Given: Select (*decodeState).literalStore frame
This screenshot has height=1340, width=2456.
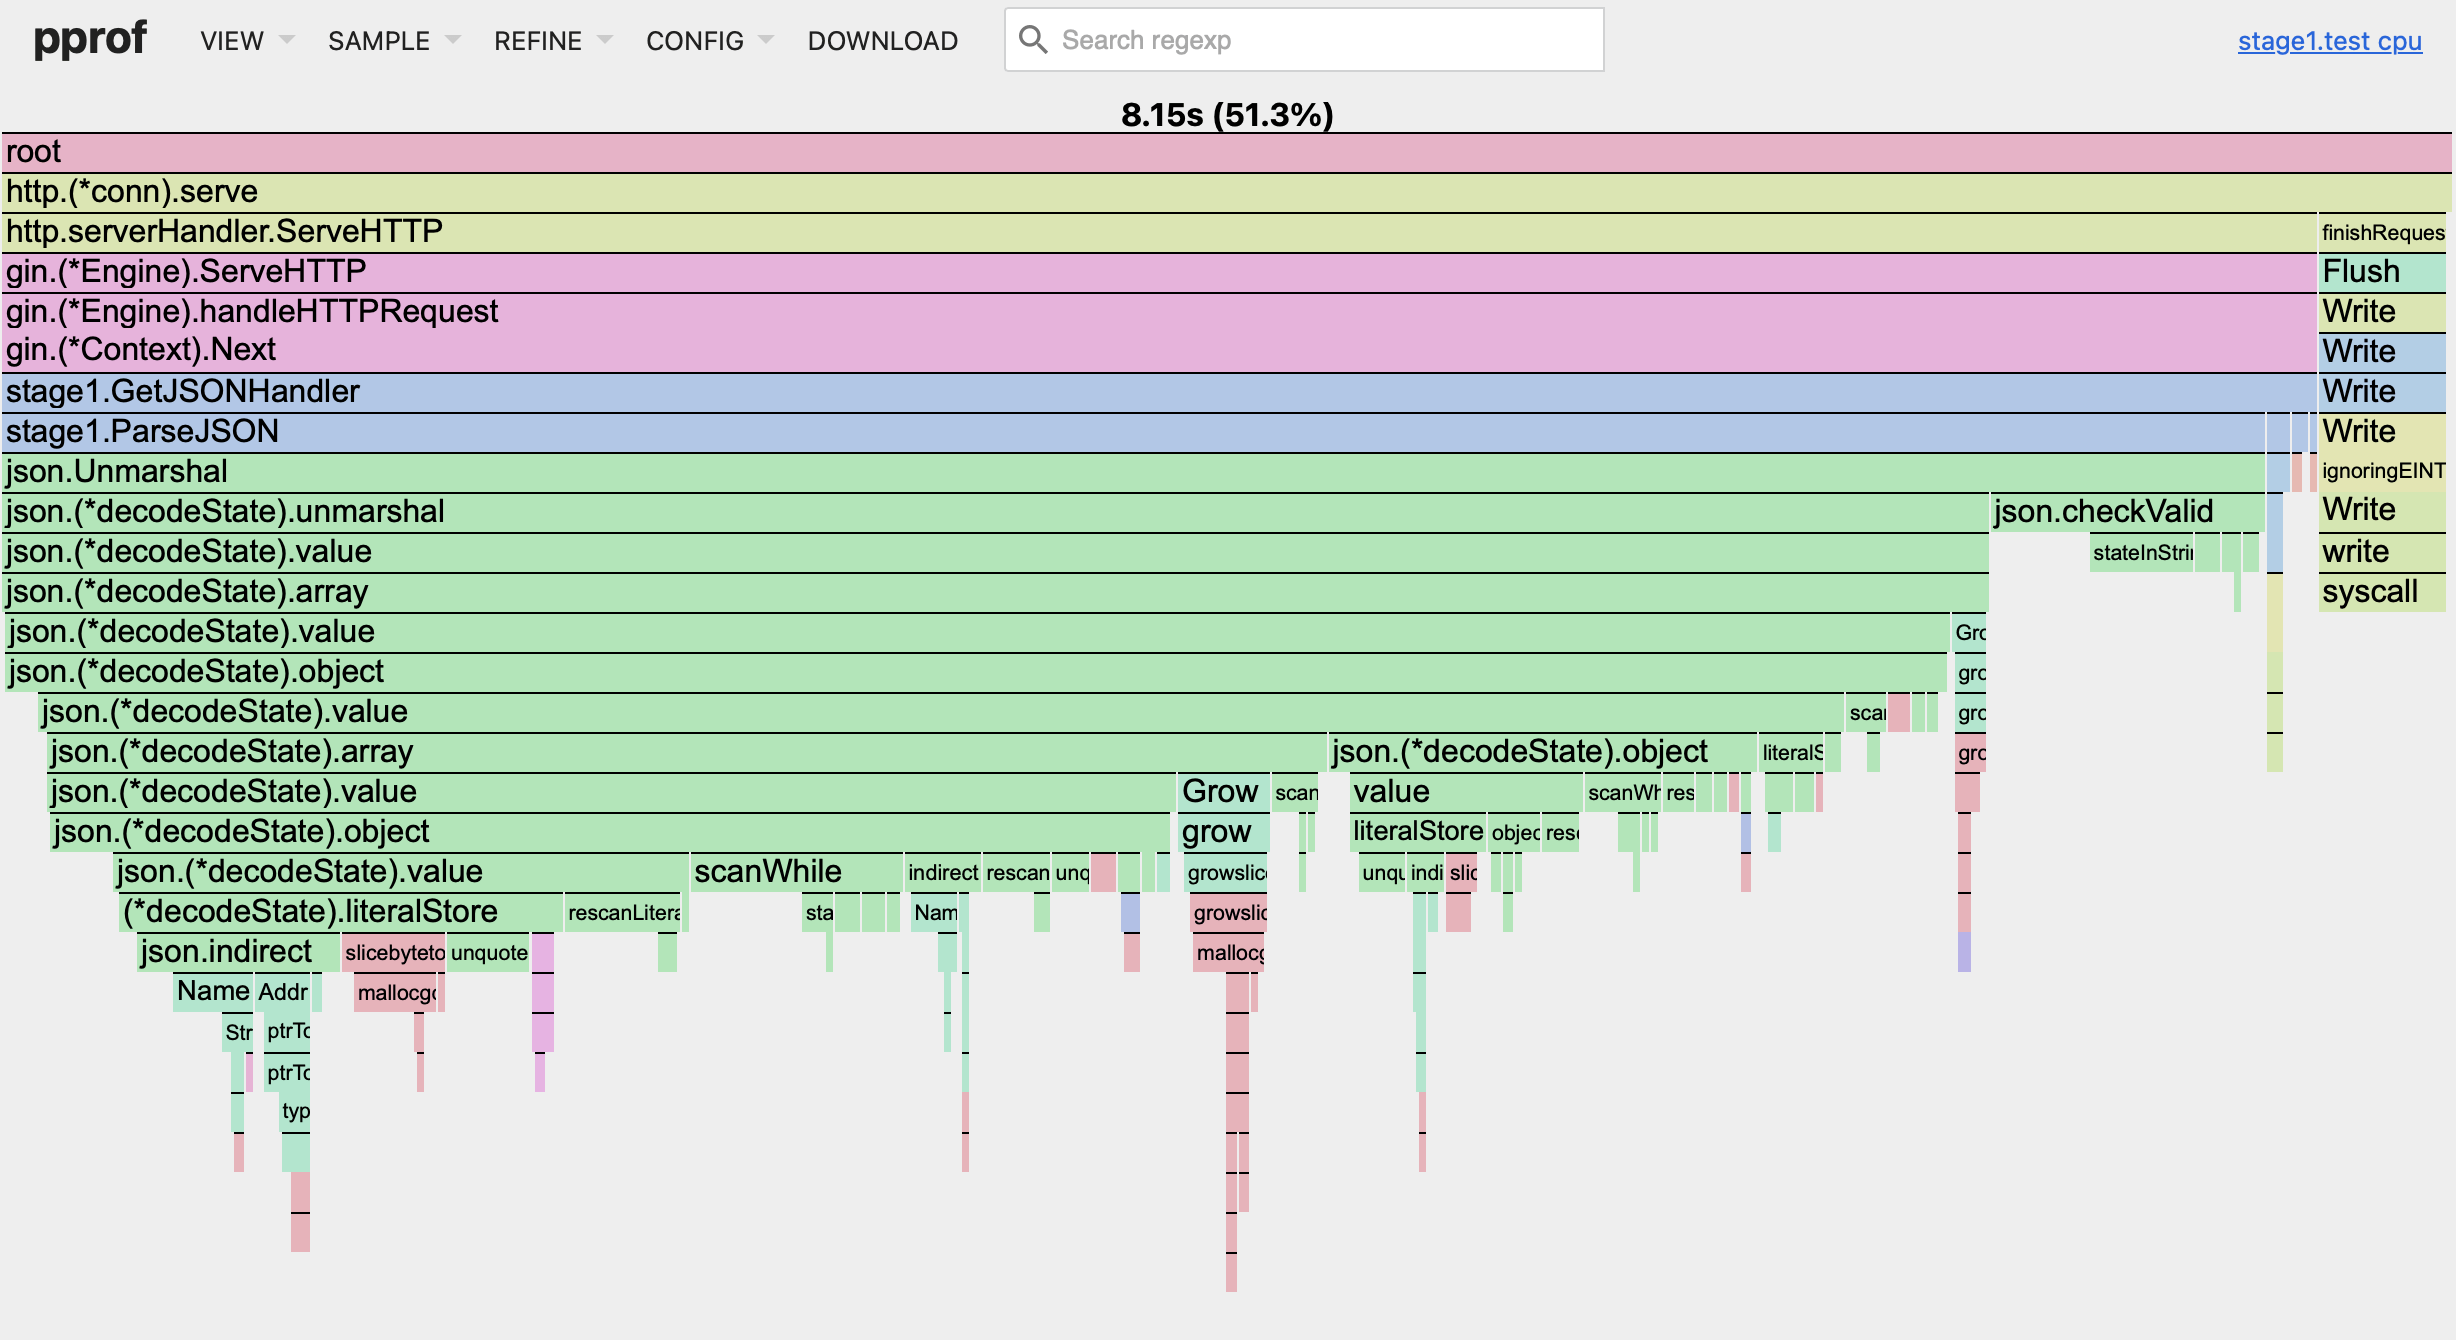Looking at the screenshot, I should point(341,913).
